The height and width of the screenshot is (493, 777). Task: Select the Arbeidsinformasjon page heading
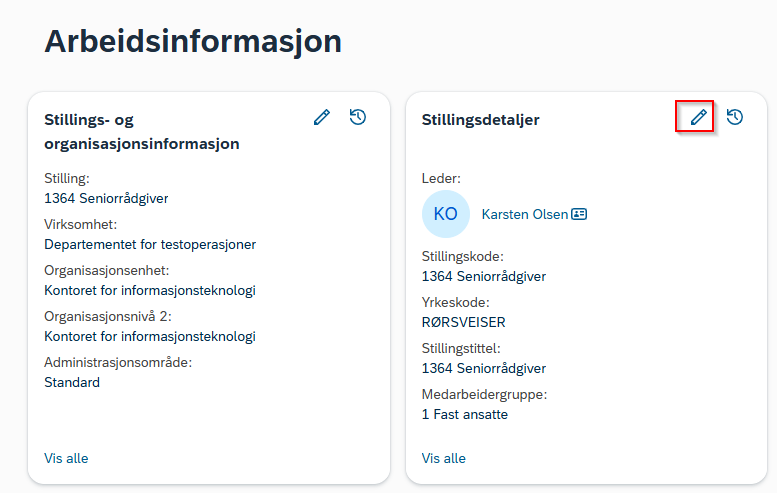coord(193,41)
